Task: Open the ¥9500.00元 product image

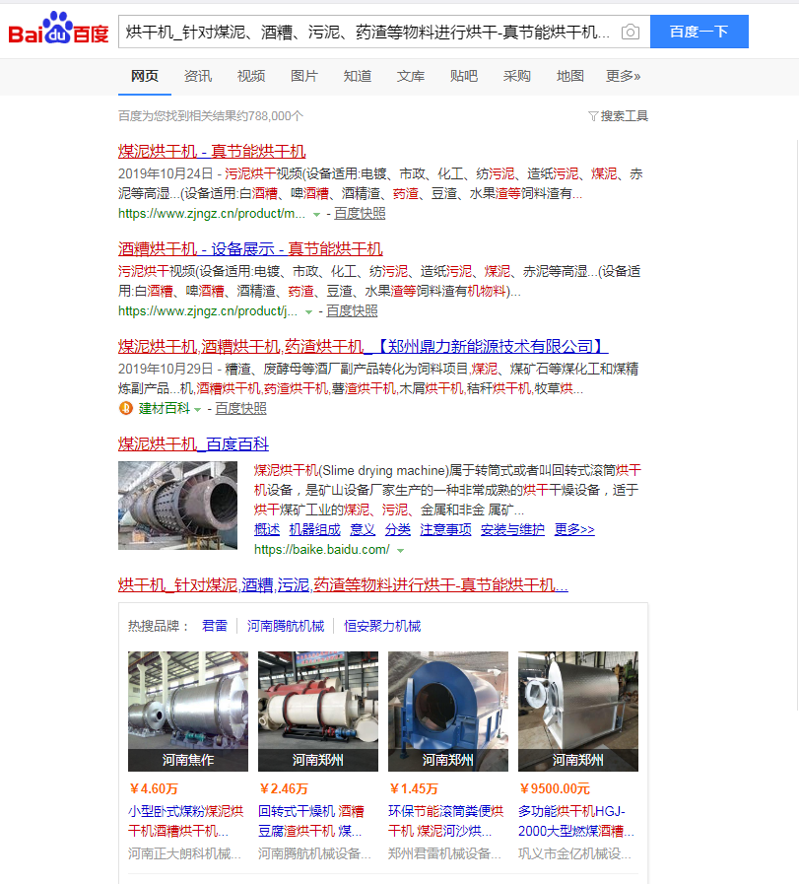Action: pyautogui.click(x=578, y=711)
